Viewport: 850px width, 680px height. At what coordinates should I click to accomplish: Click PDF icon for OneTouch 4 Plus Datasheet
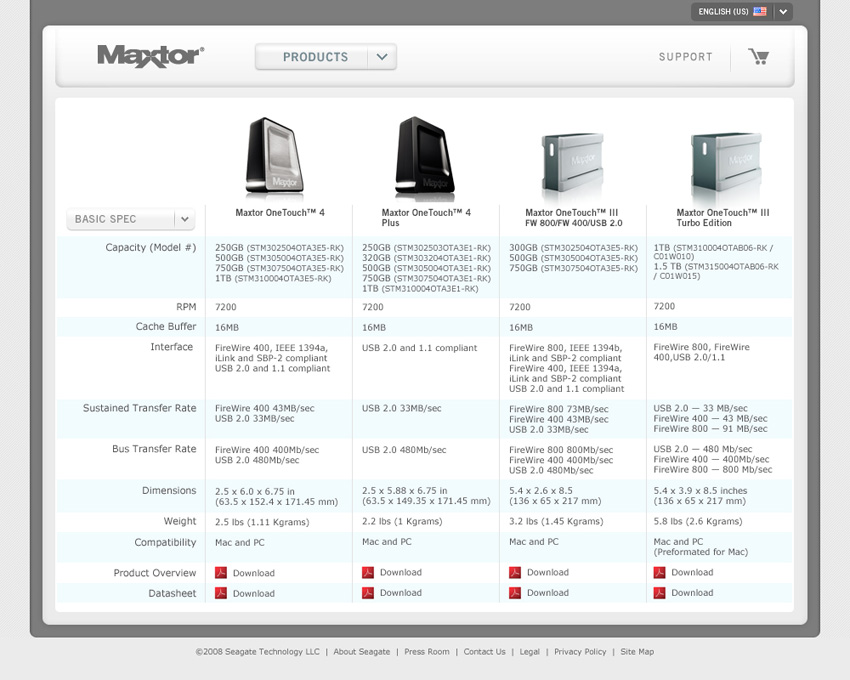tap(368, 593)
